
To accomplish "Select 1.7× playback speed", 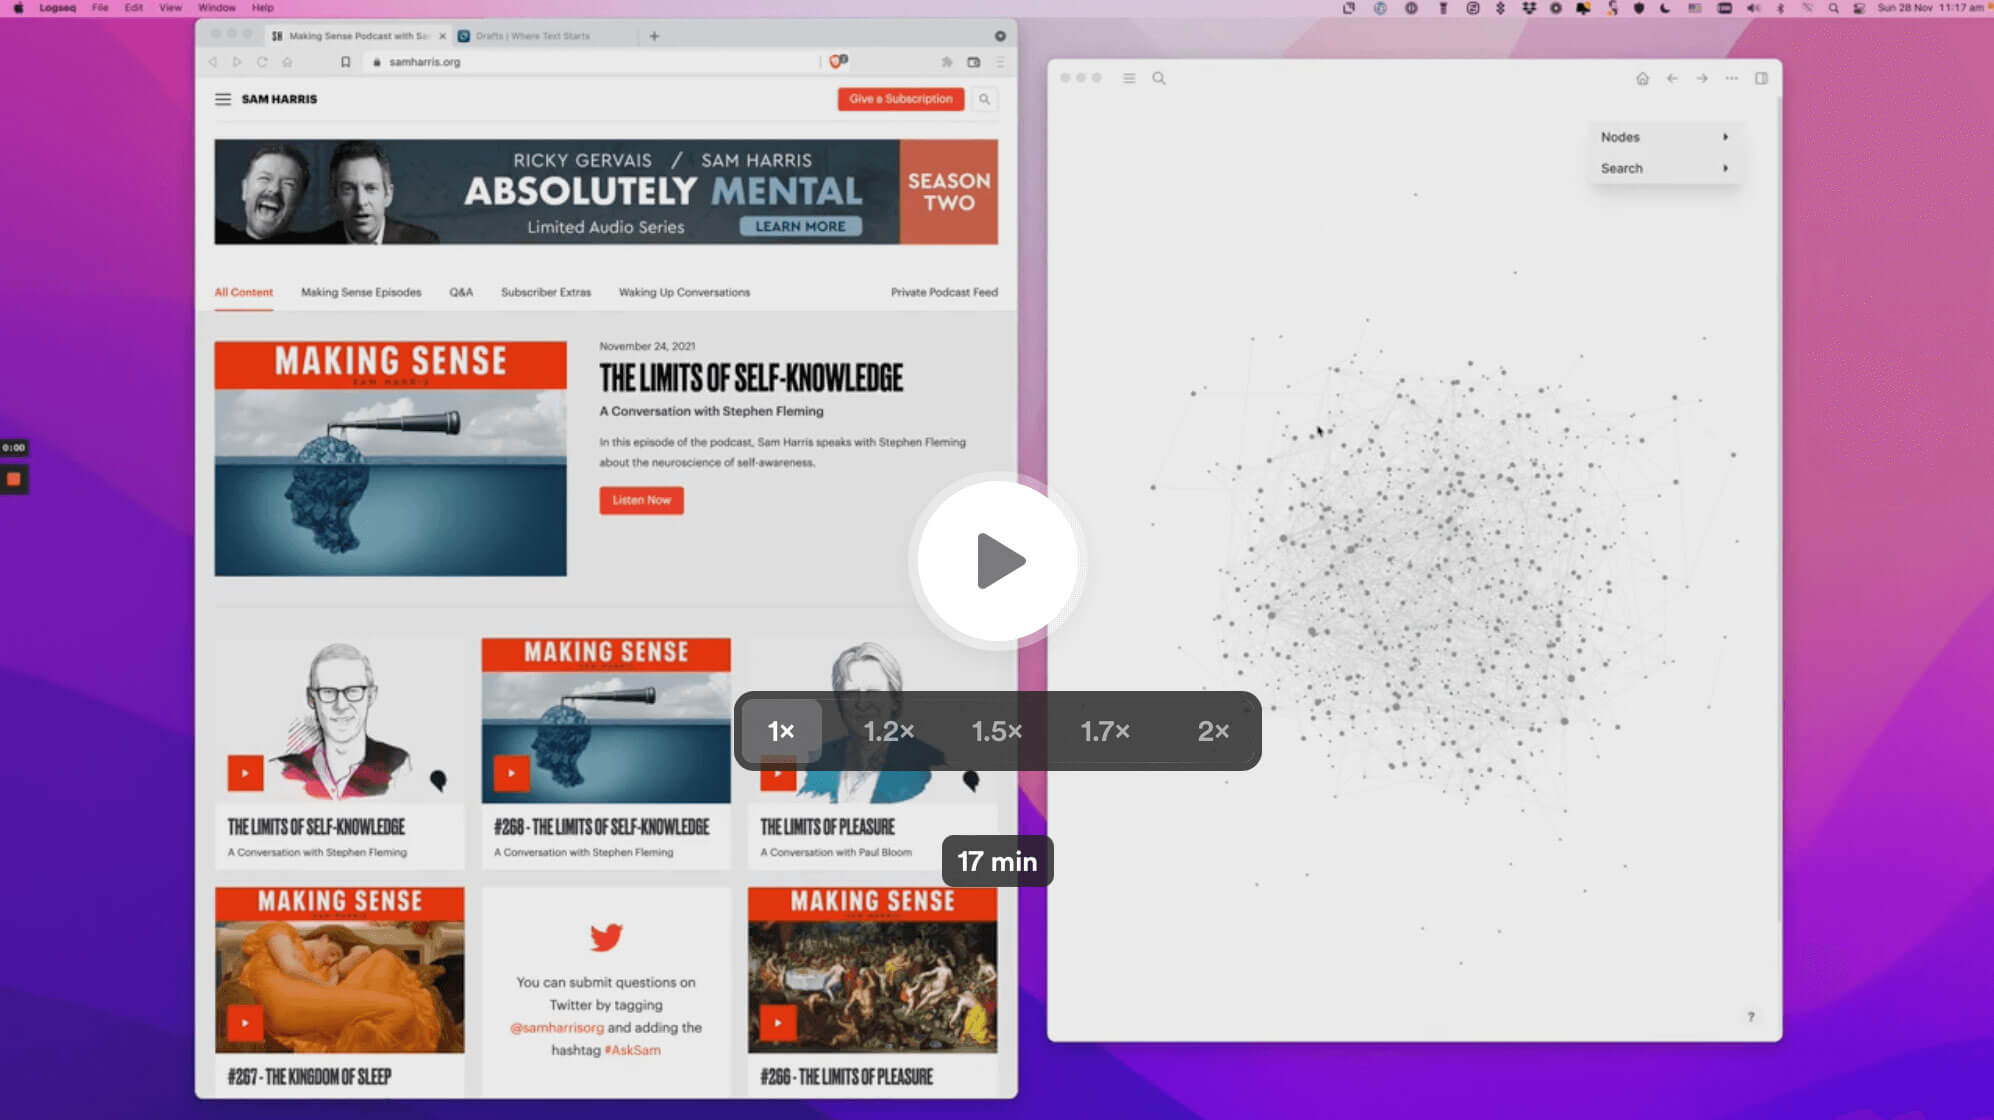I will (1105, 731).
